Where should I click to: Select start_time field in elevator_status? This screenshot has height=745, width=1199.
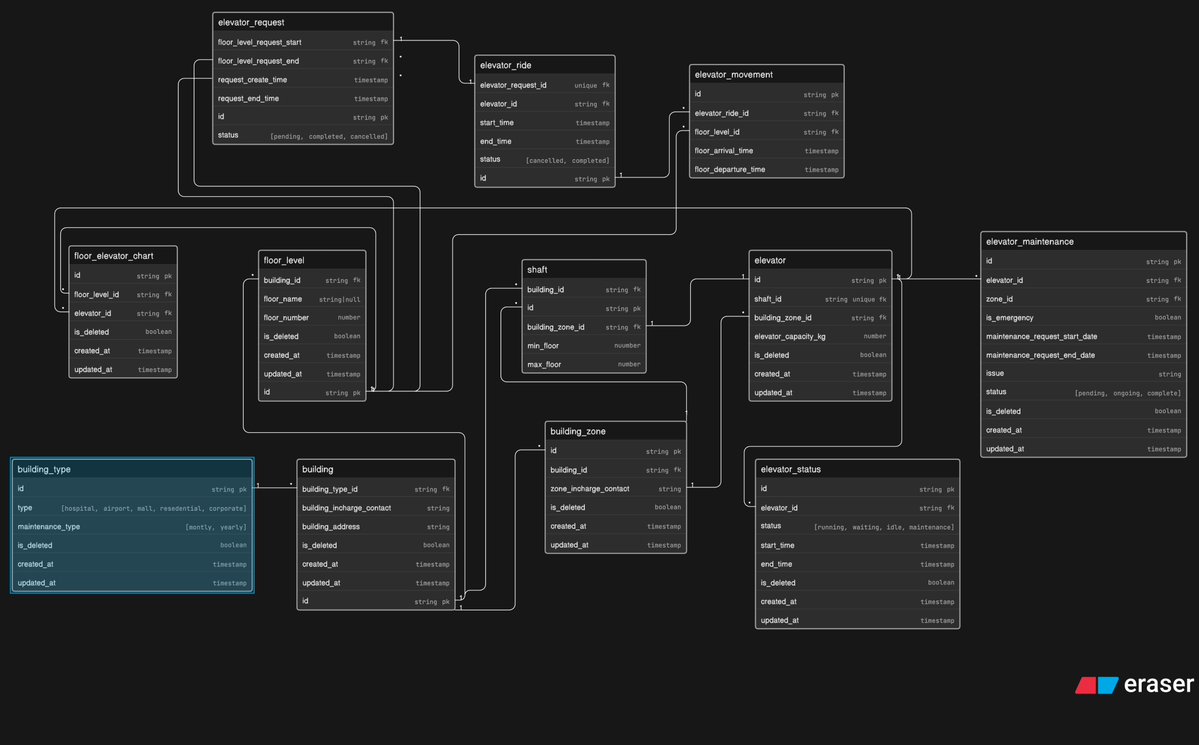click(857, 545)
